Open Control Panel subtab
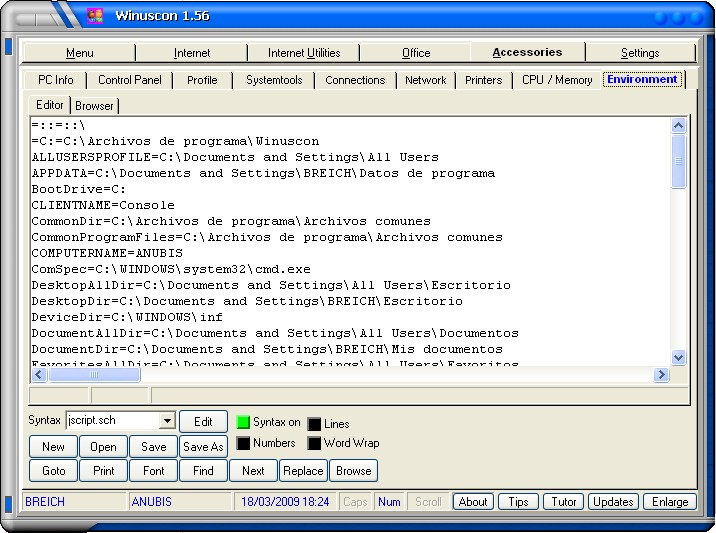 tap(130, 80)
